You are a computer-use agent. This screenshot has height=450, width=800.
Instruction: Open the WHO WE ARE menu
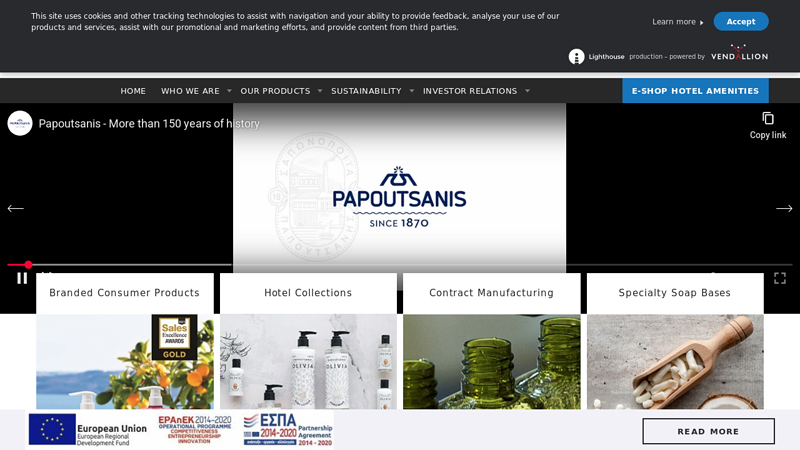click(190, 91)
